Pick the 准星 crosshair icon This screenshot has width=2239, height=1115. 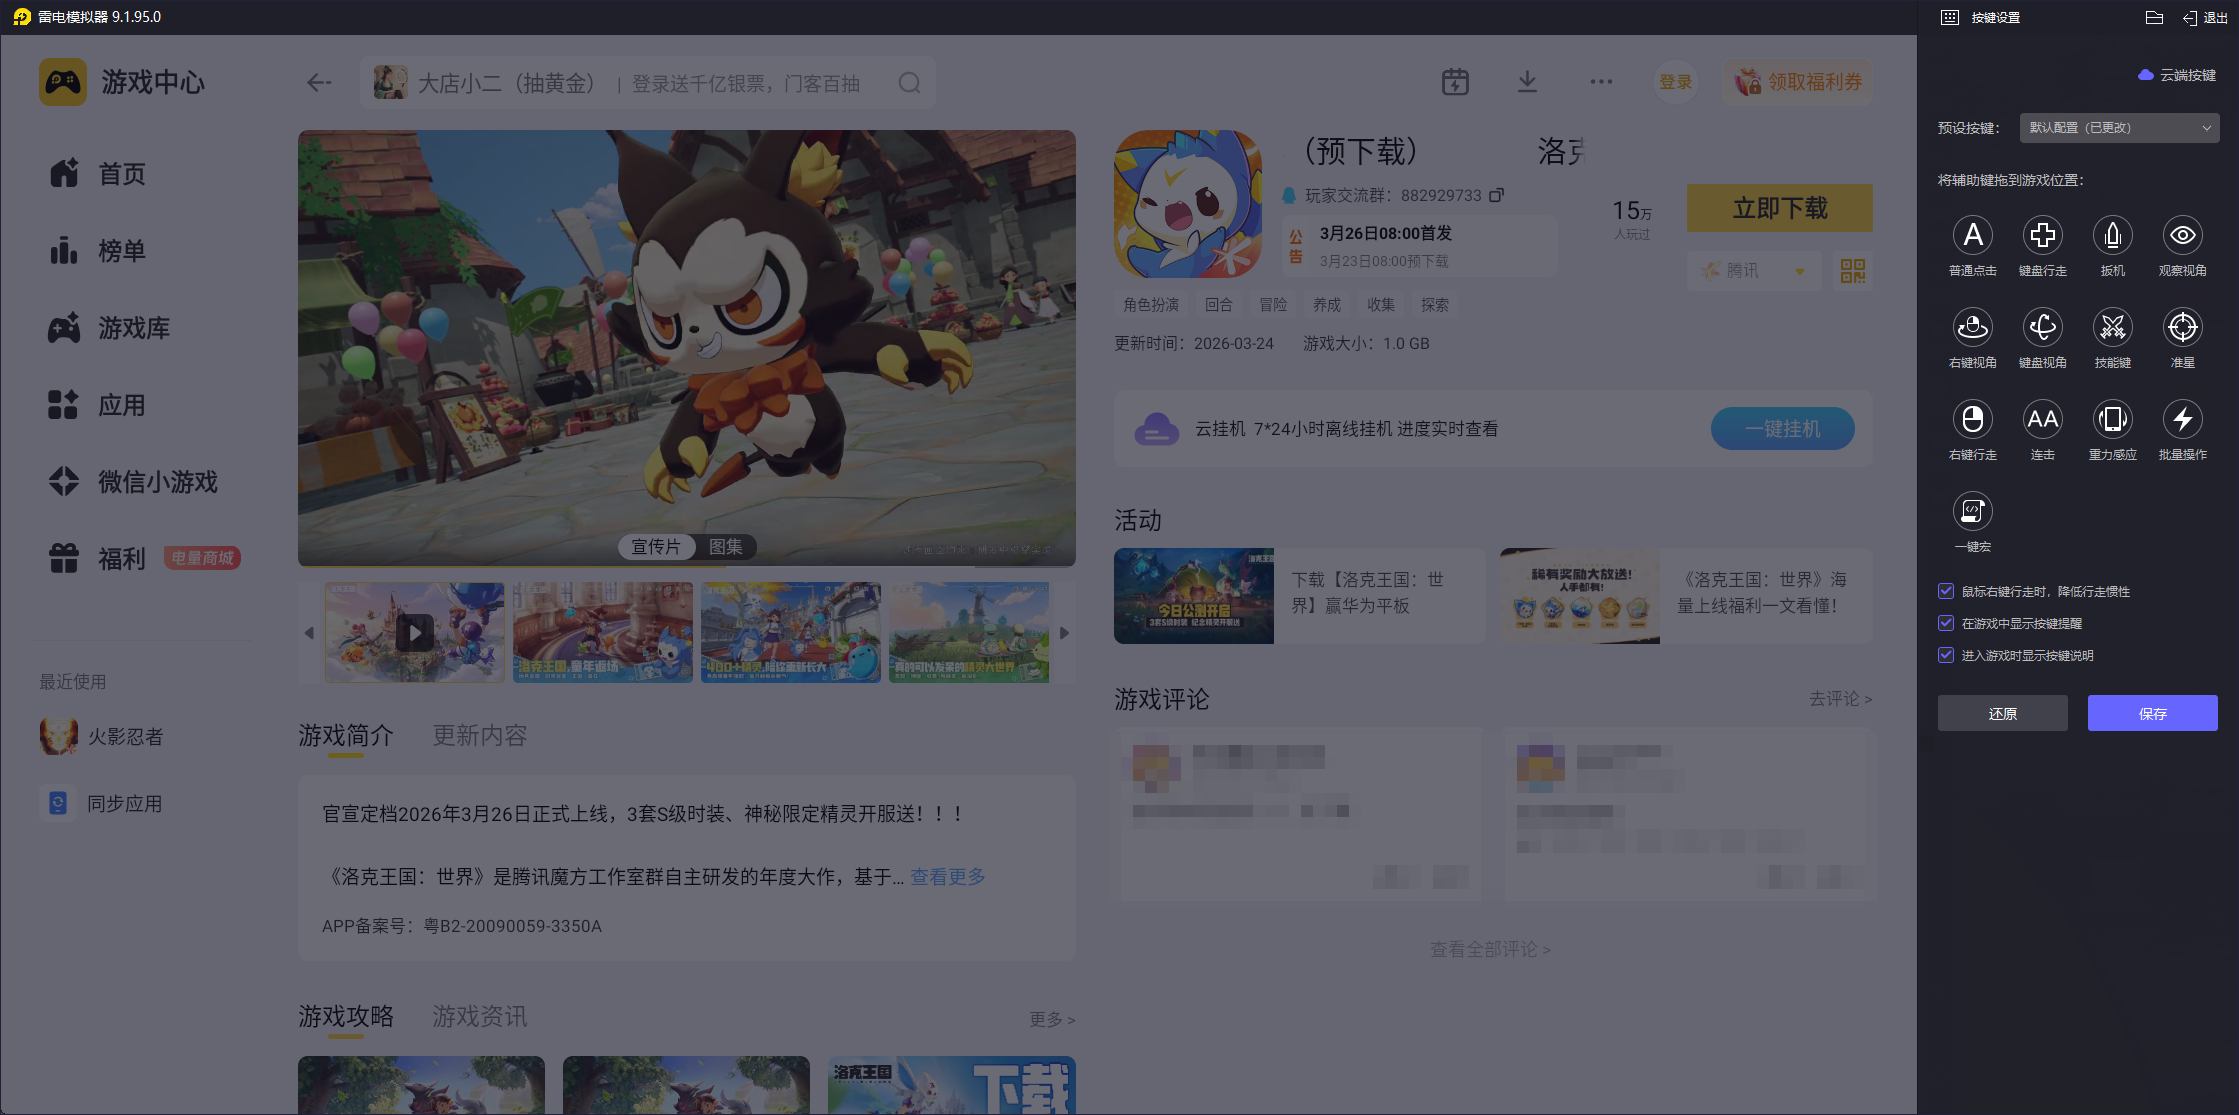(2182, 328)
